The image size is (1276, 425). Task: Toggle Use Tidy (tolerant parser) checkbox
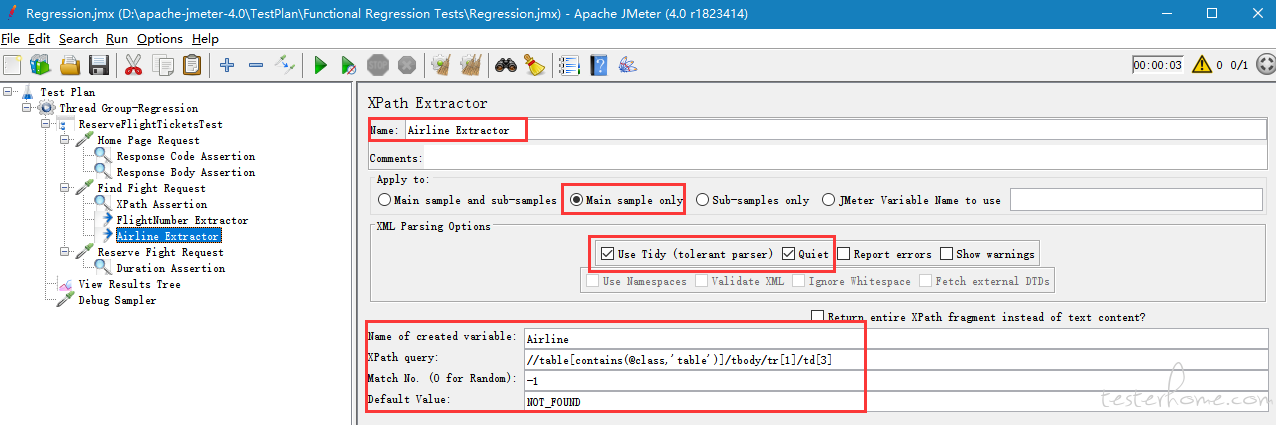tap(607, 254)
